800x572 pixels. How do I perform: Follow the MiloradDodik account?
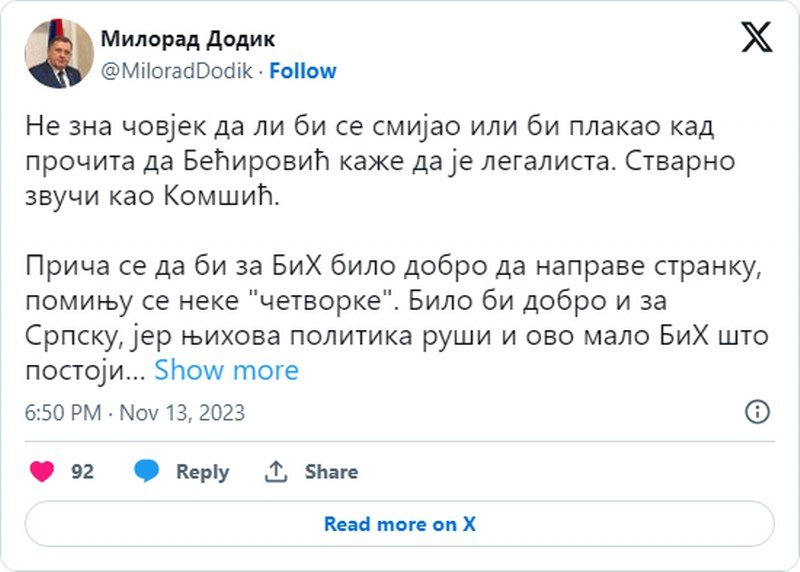(303, 71)
